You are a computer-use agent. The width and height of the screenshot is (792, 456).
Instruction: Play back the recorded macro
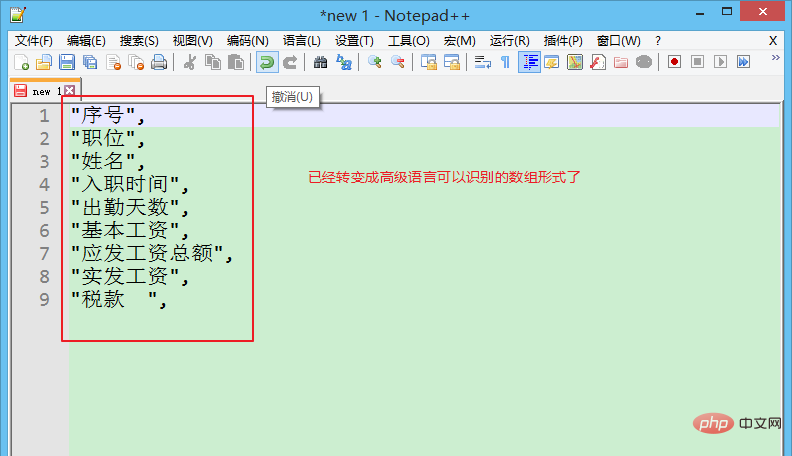(x=720, y=62)
